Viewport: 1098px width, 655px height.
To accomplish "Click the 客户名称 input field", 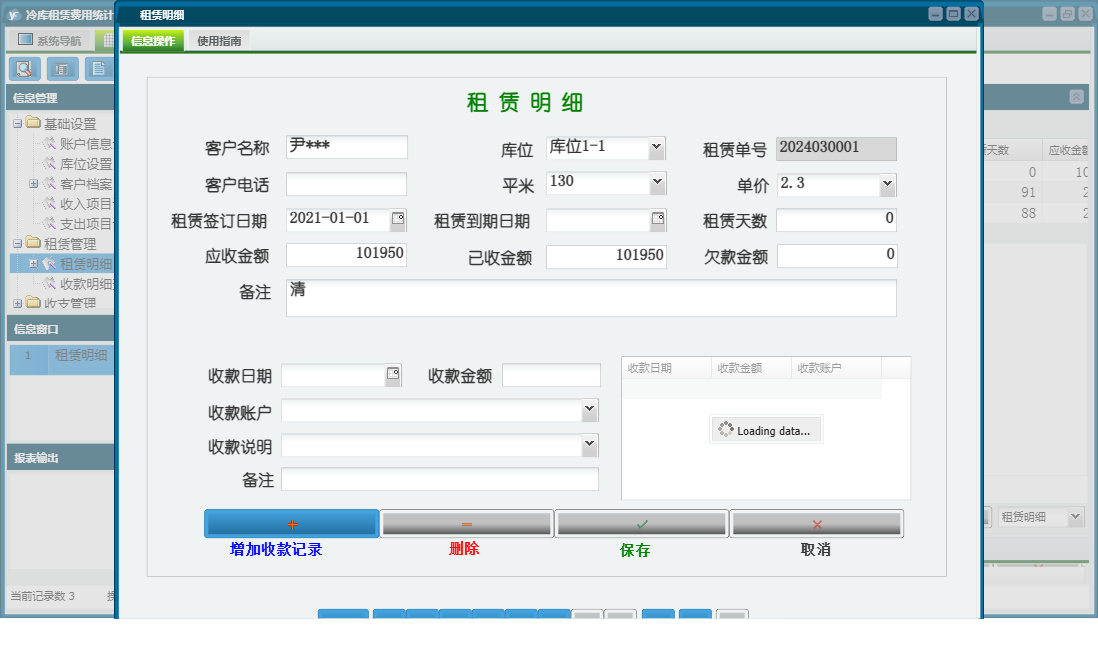I will point(347,146).
